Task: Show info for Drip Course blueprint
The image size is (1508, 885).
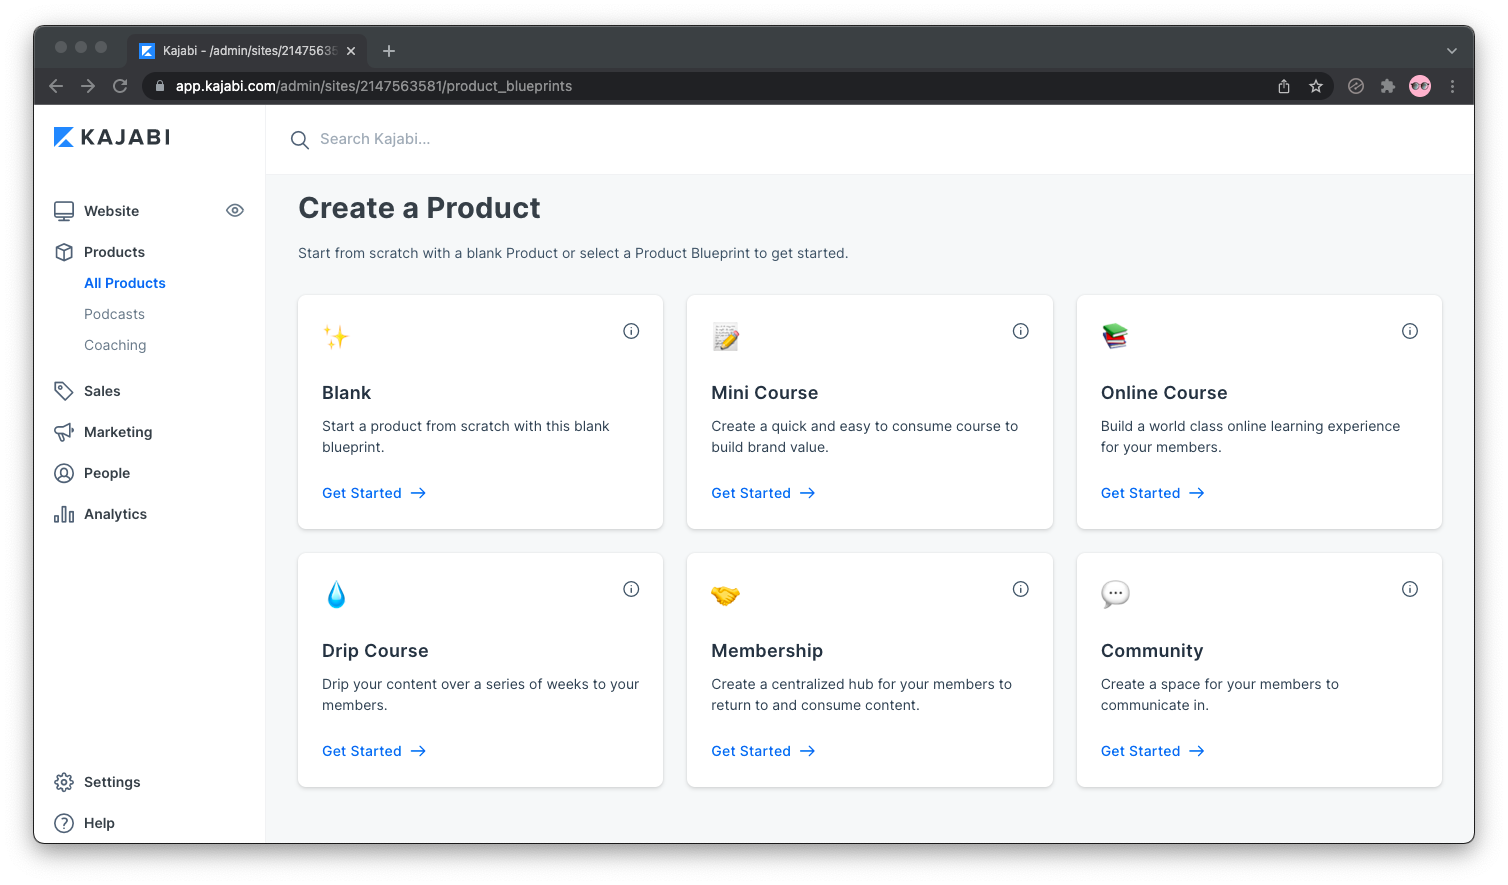Action: coord(631,589)
